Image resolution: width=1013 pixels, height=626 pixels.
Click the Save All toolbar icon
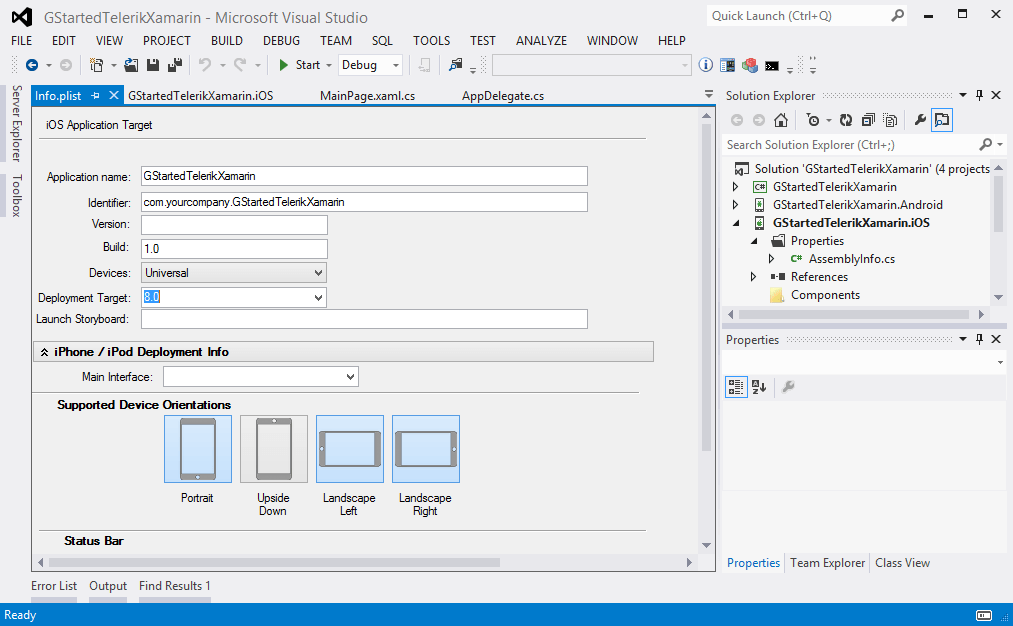(x=175, y=65)
